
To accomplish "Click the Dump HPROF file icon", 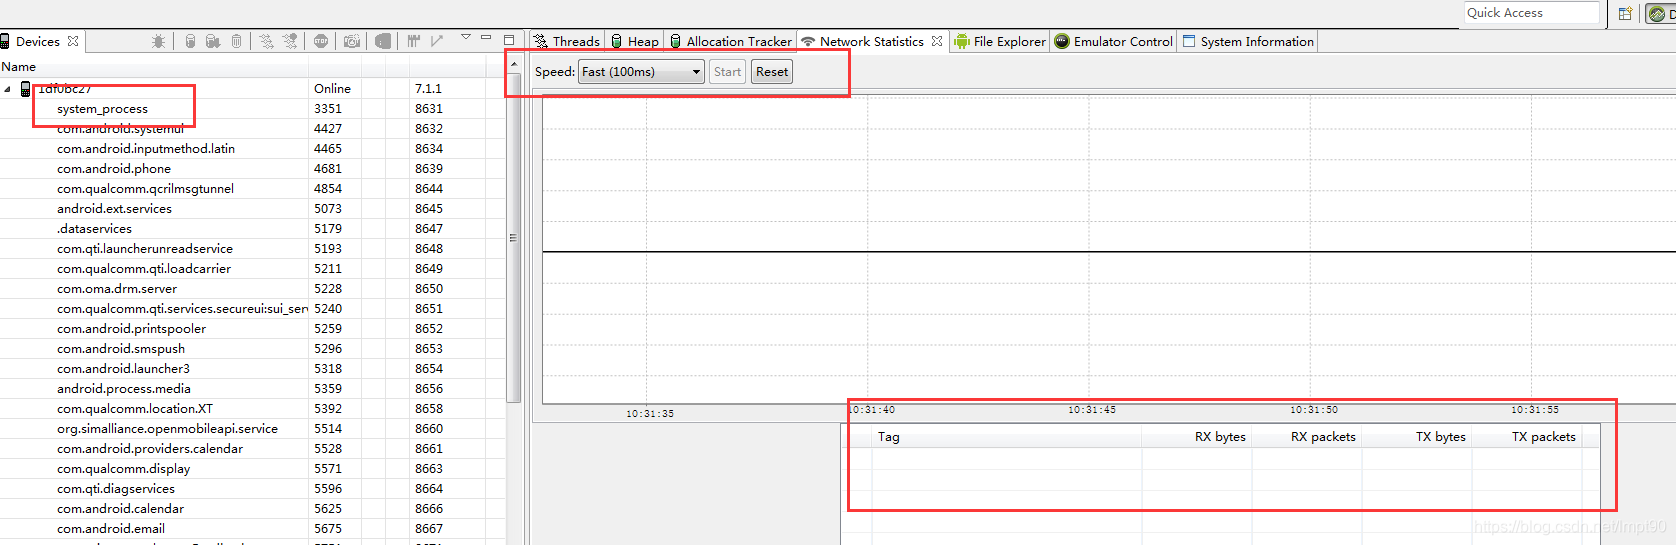I will click(213, 41).
